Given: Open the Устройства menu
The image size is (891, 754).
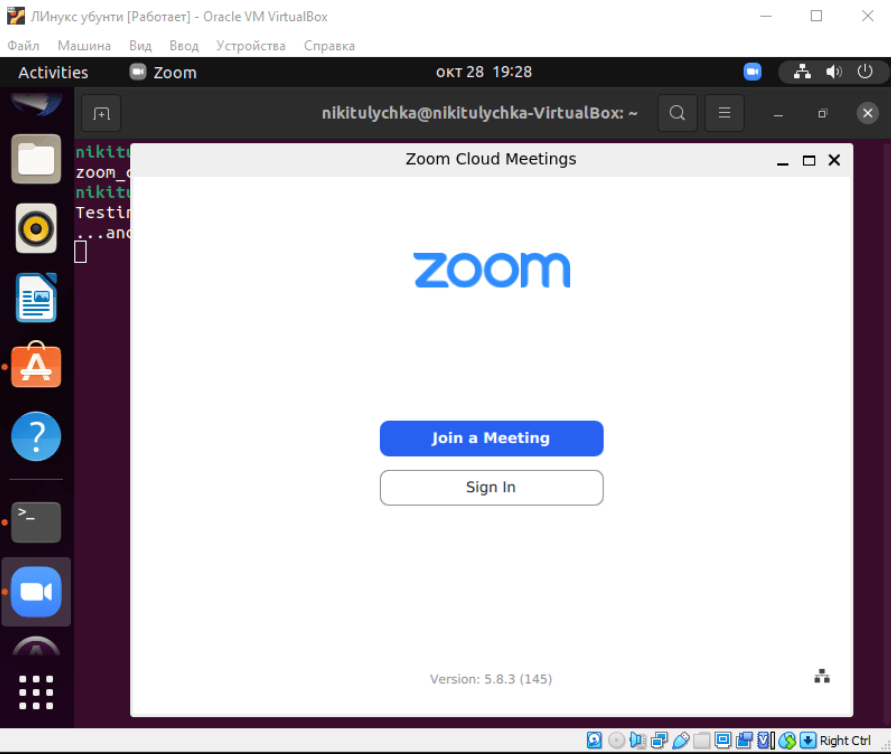Looking at the screenshot, I should click(x=251, y=46).
